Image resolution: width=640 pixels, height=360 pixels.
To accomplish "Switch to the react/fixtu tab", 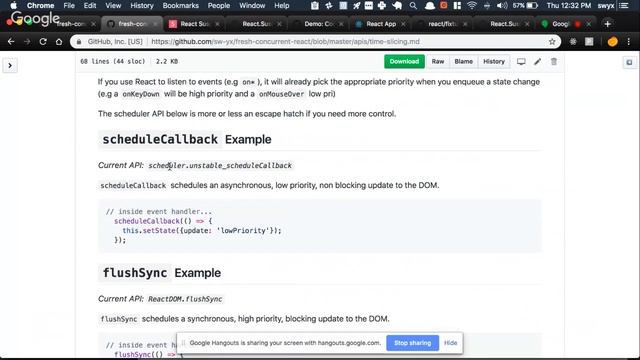I will pyautogui.click(x=442, y=24).
